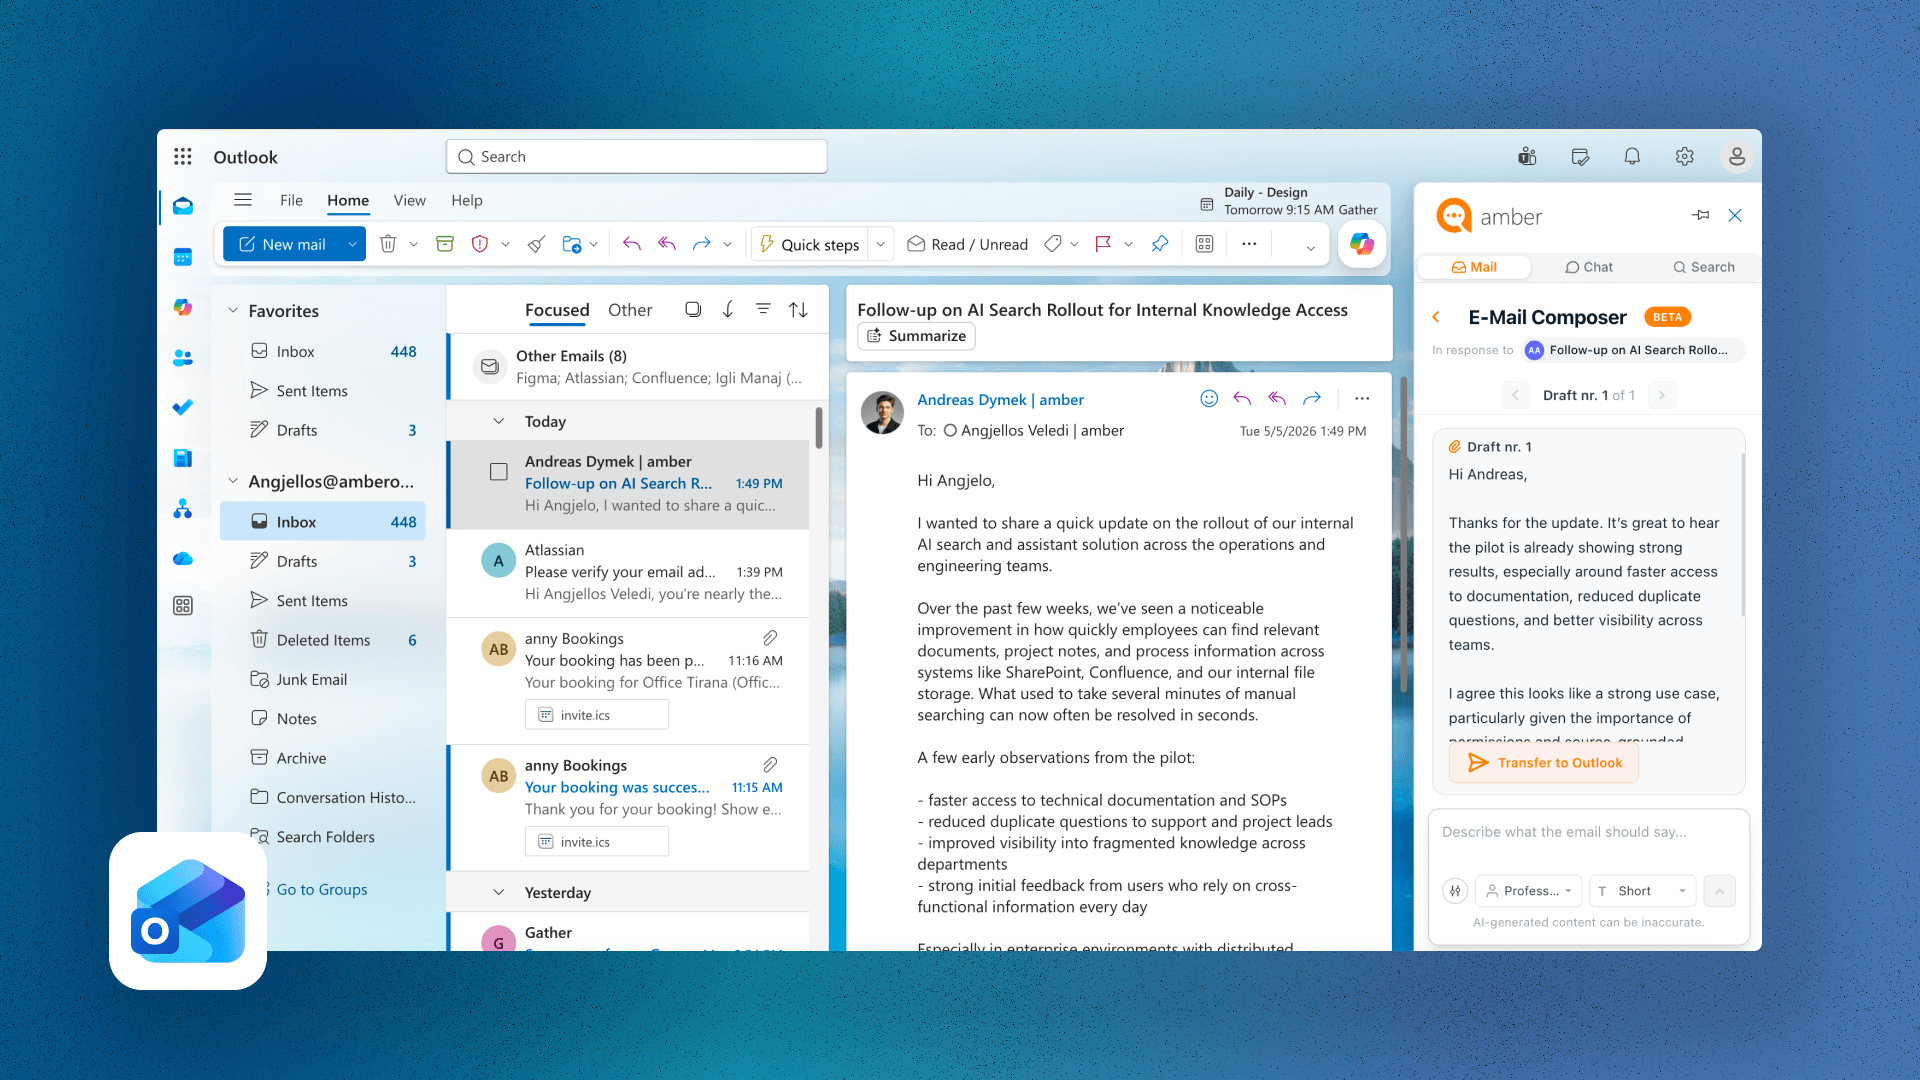This screenshot has width=1920, height=1080.
Task: Open Flag options dropdown arrow
Action: point(1128,244)
